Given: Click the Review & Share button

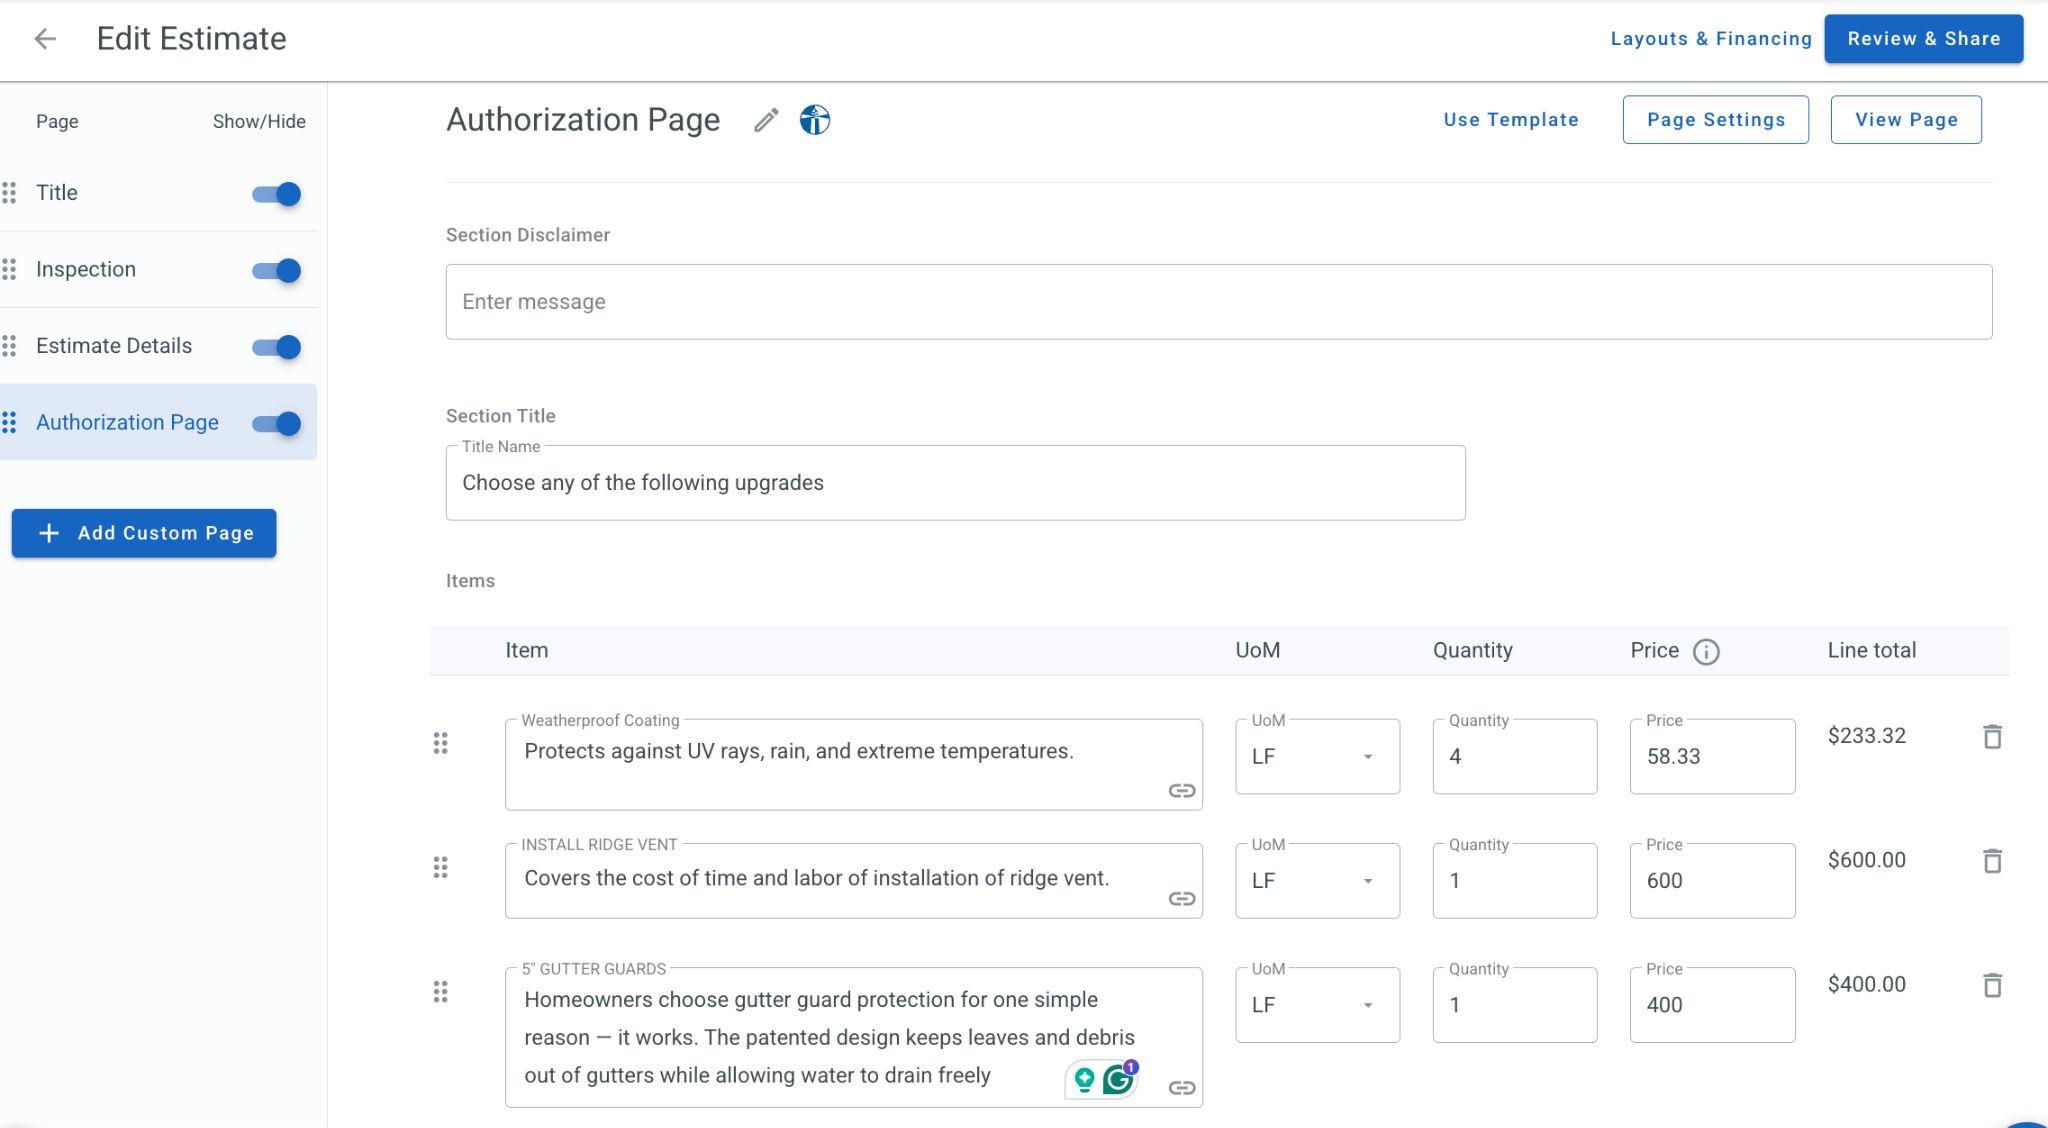Looking at the screenshot, I should [x=1923, y=39].
